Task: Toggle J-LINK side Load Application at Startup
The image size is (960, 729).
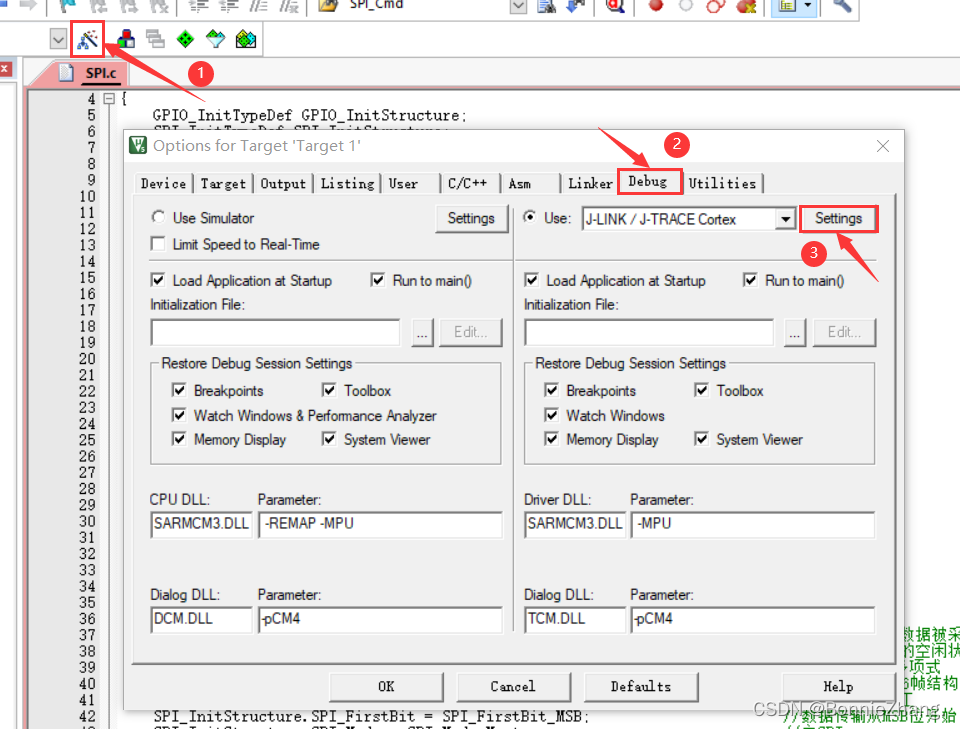Action: point(531,280)
